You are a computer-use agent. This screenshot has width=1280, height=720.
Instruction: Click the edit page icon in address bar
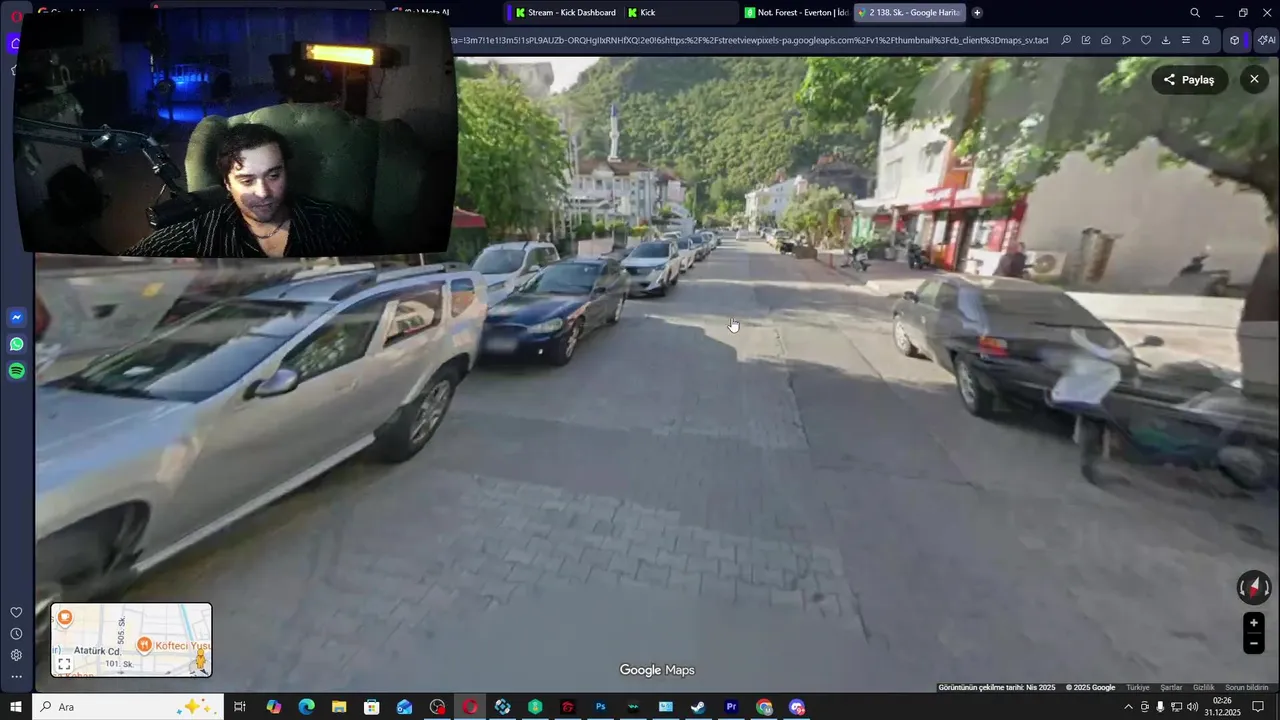[x=1086, y=40]
